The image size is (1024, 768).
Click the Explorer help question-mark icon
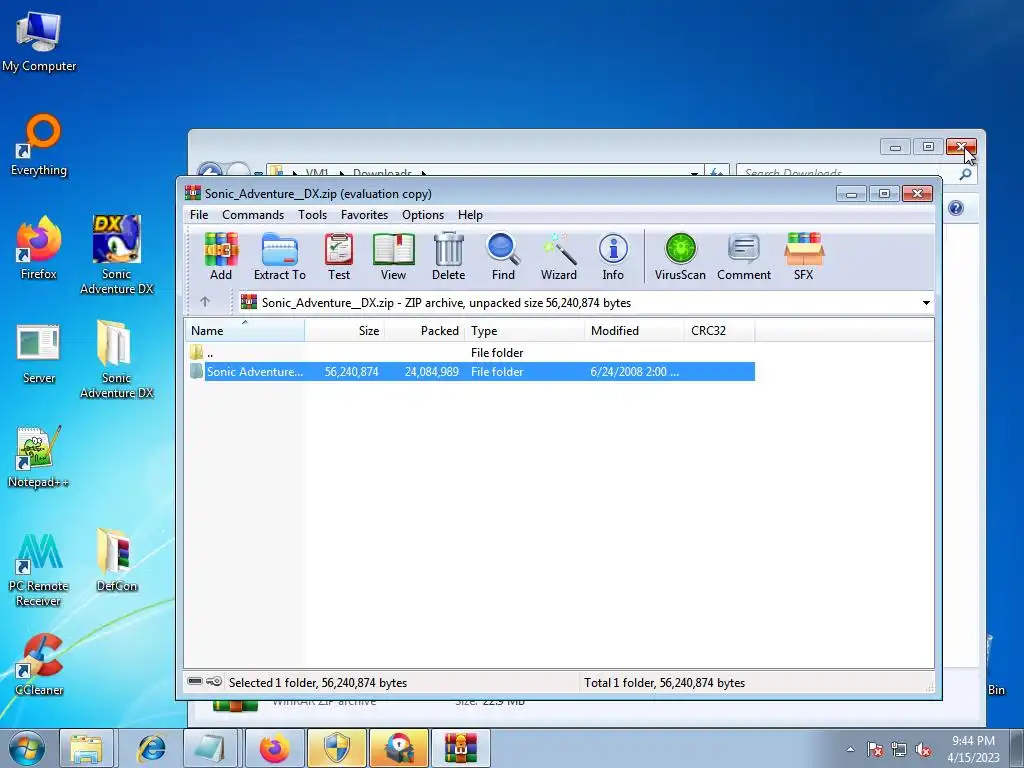tap(955, 208)
